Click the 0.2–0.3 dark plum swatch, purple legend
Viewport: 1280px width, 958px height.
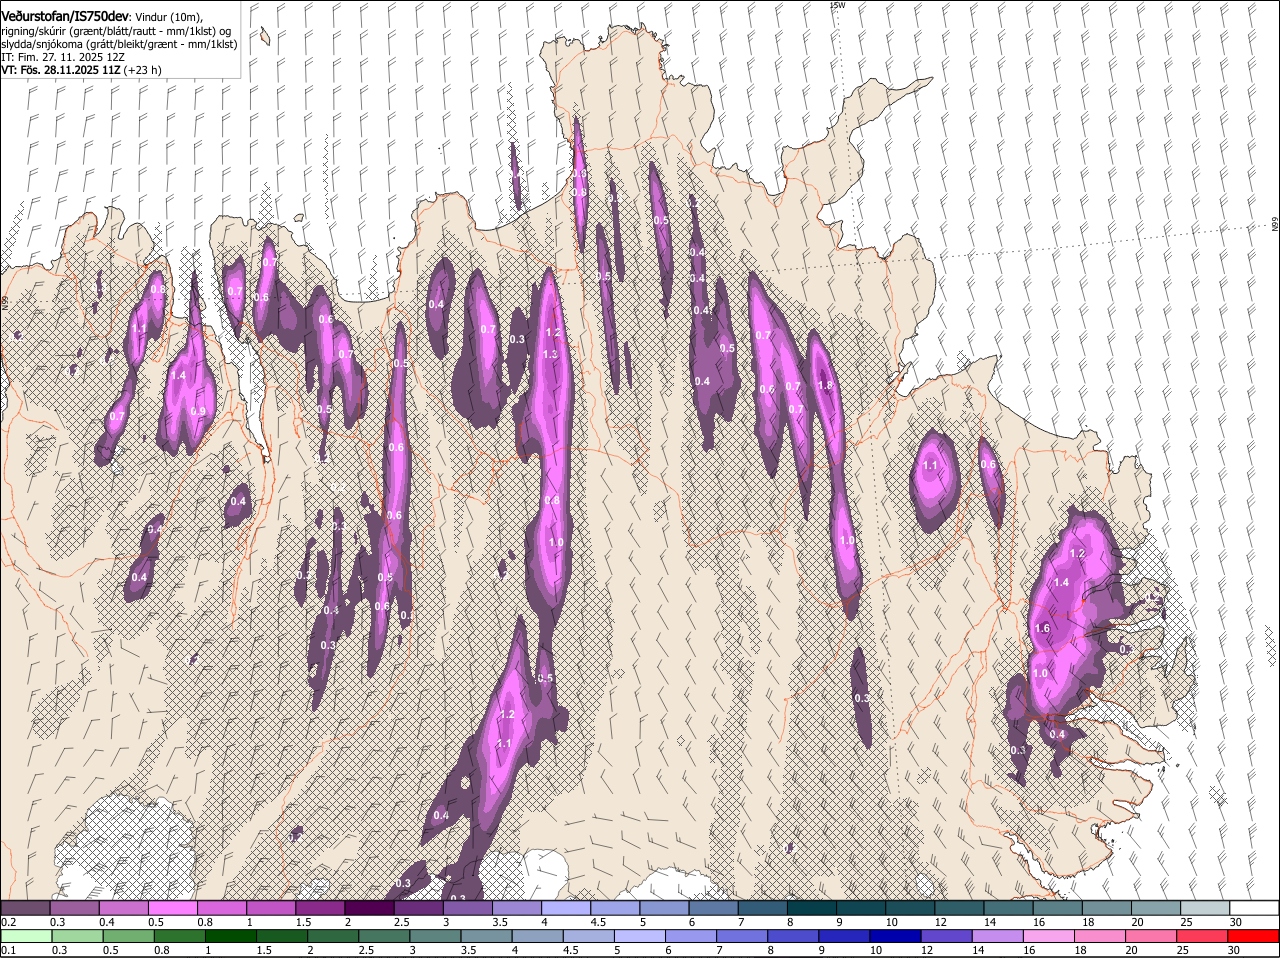pos(27,908)
